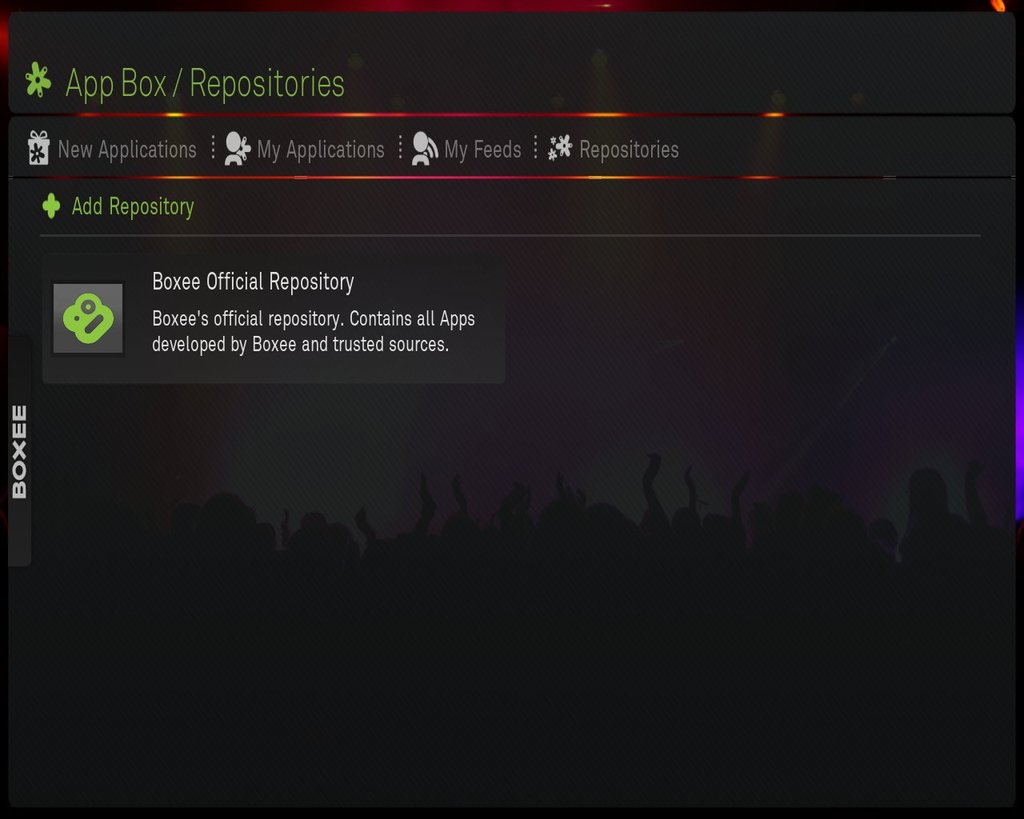Viewport: 1024px width, 819px height.
Task: Click dotted separator after New Applications
Action: point(213,148)
